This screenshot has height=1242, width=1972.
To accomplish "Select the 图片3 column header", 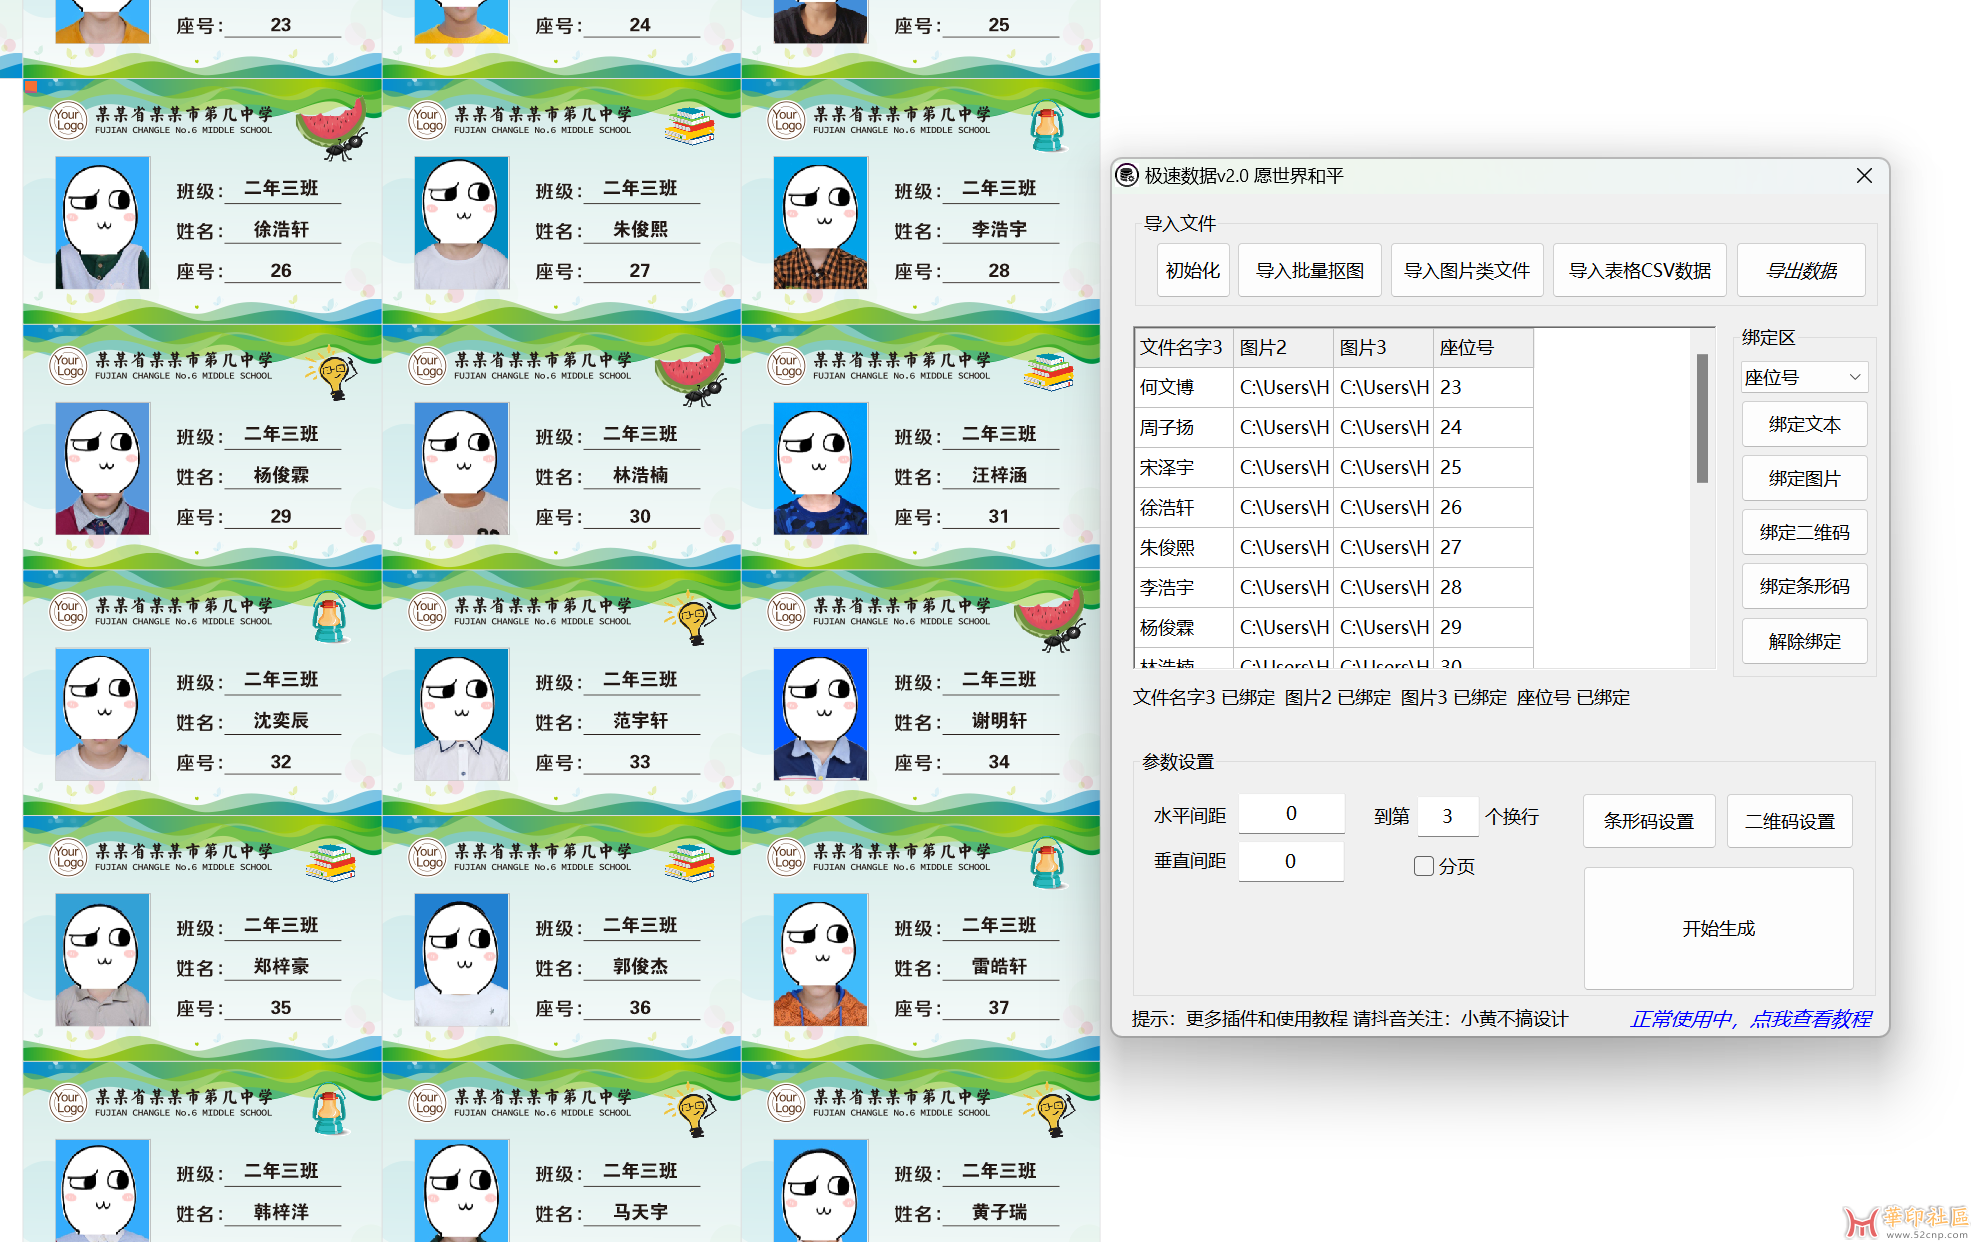I will (x=1383, y=347).
